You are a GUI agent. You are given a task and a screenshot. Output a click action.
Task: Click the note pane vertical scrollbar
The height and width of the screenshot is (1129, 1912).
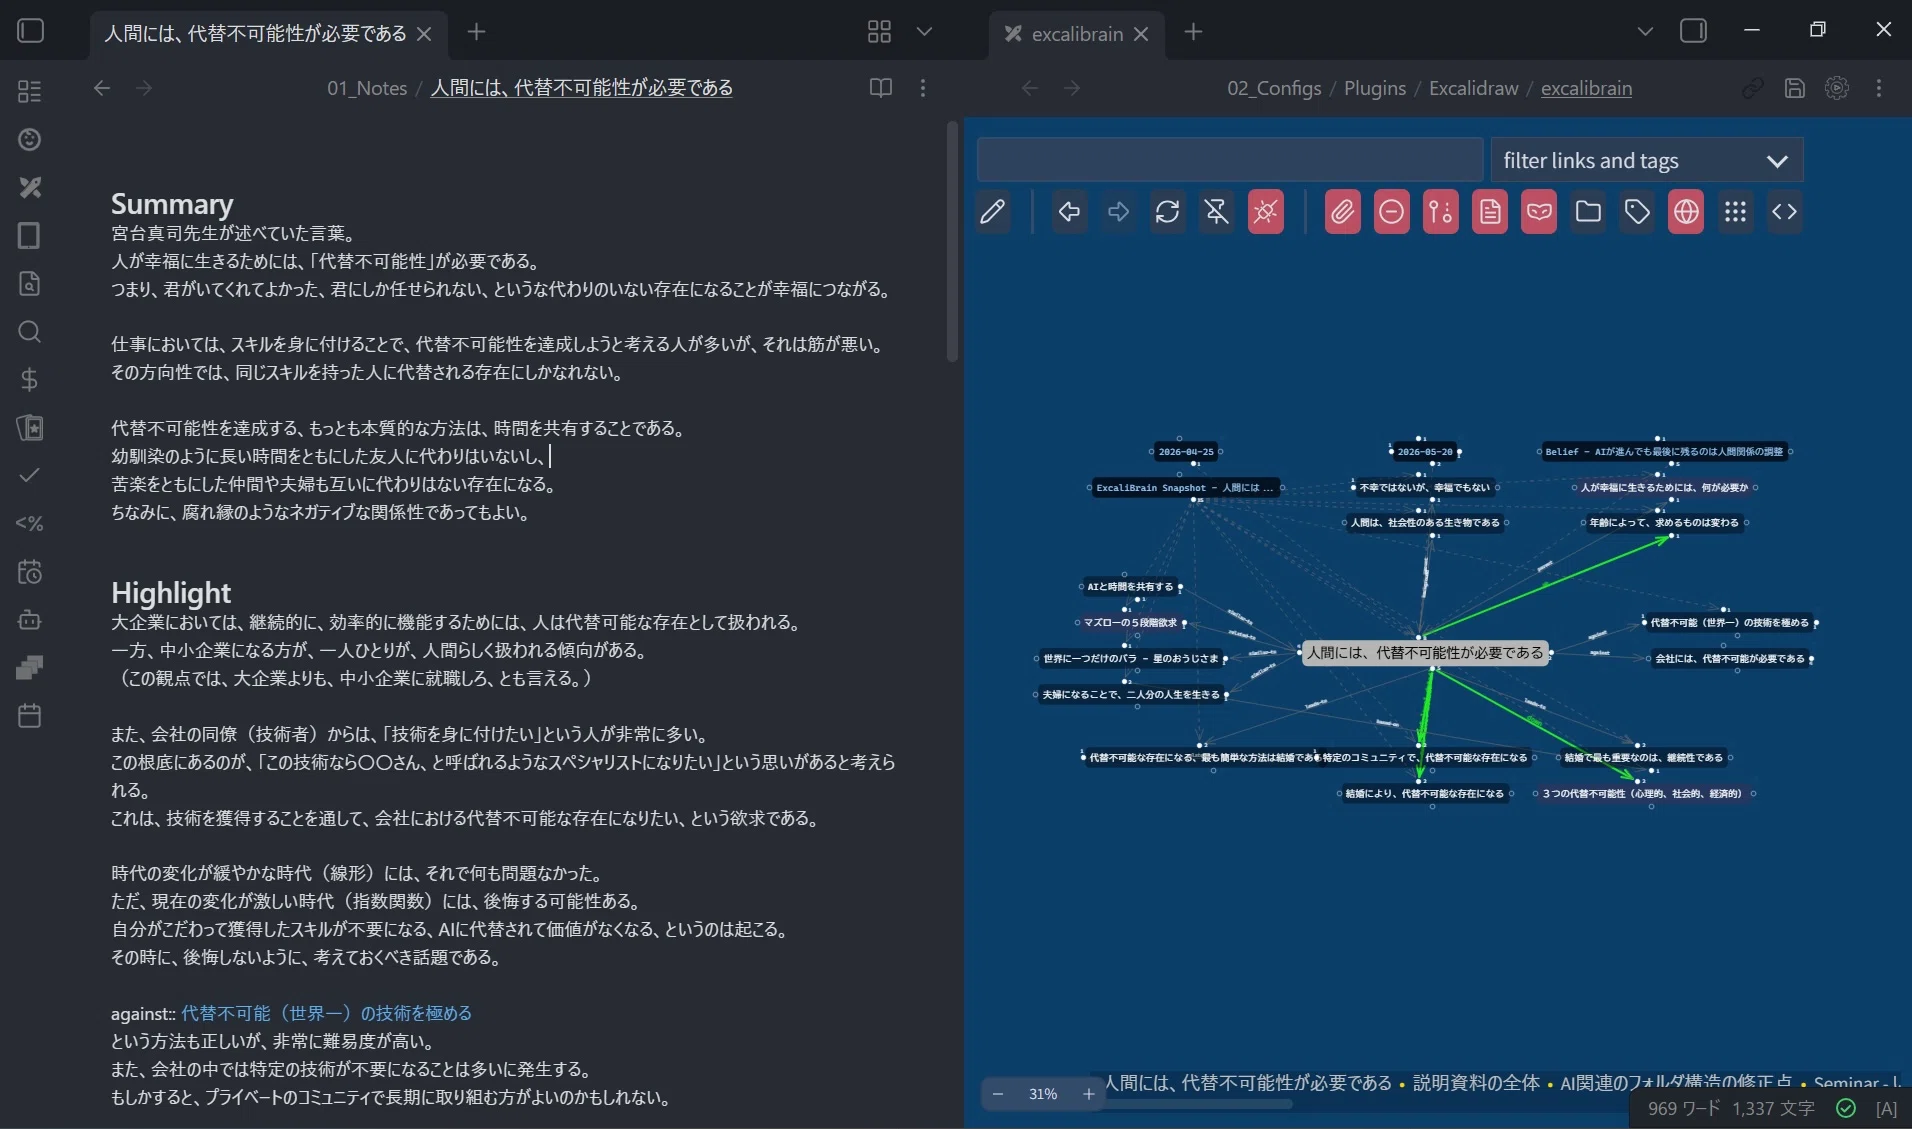952,241
